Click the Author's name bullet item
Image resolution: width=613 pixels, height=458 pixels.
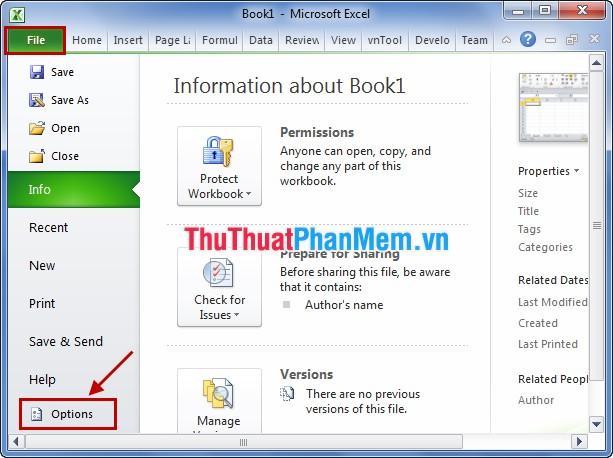344,305
